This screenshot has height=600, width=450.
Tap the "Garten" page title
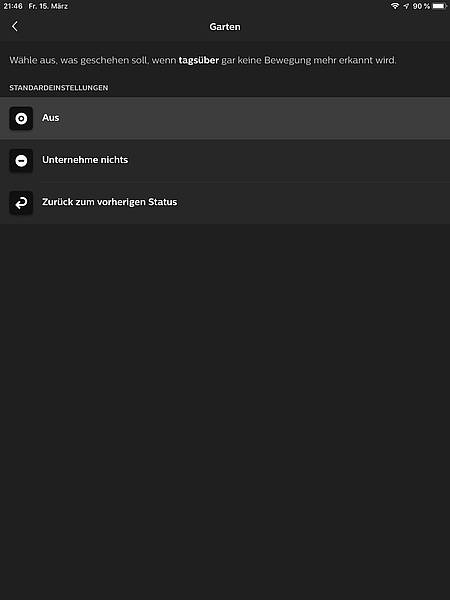pos(225,27)
